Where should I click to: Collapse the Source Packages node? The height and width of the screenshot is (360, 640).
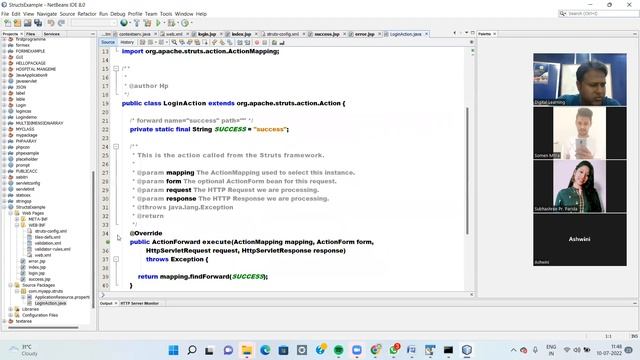tap(11, 285)
